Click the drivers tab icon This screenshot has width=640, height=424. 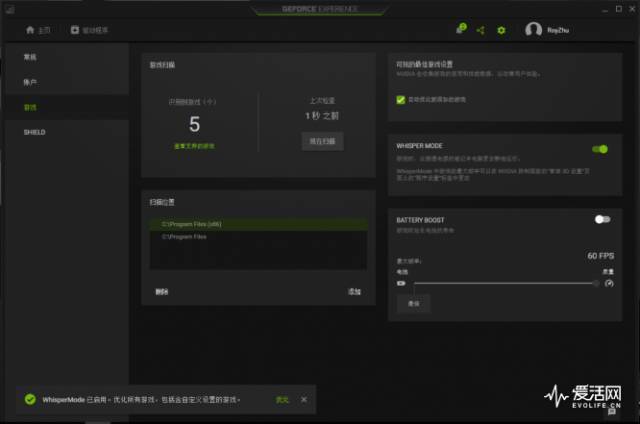click(75, 30)
